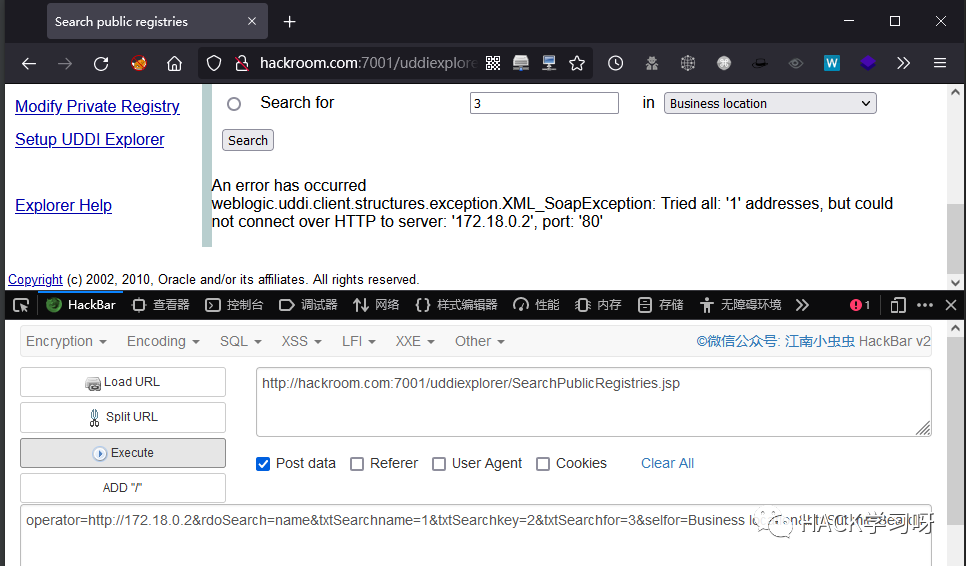
Task: Close the Search public registries tab
Action: pyautogui.click(x=251, y=21)
